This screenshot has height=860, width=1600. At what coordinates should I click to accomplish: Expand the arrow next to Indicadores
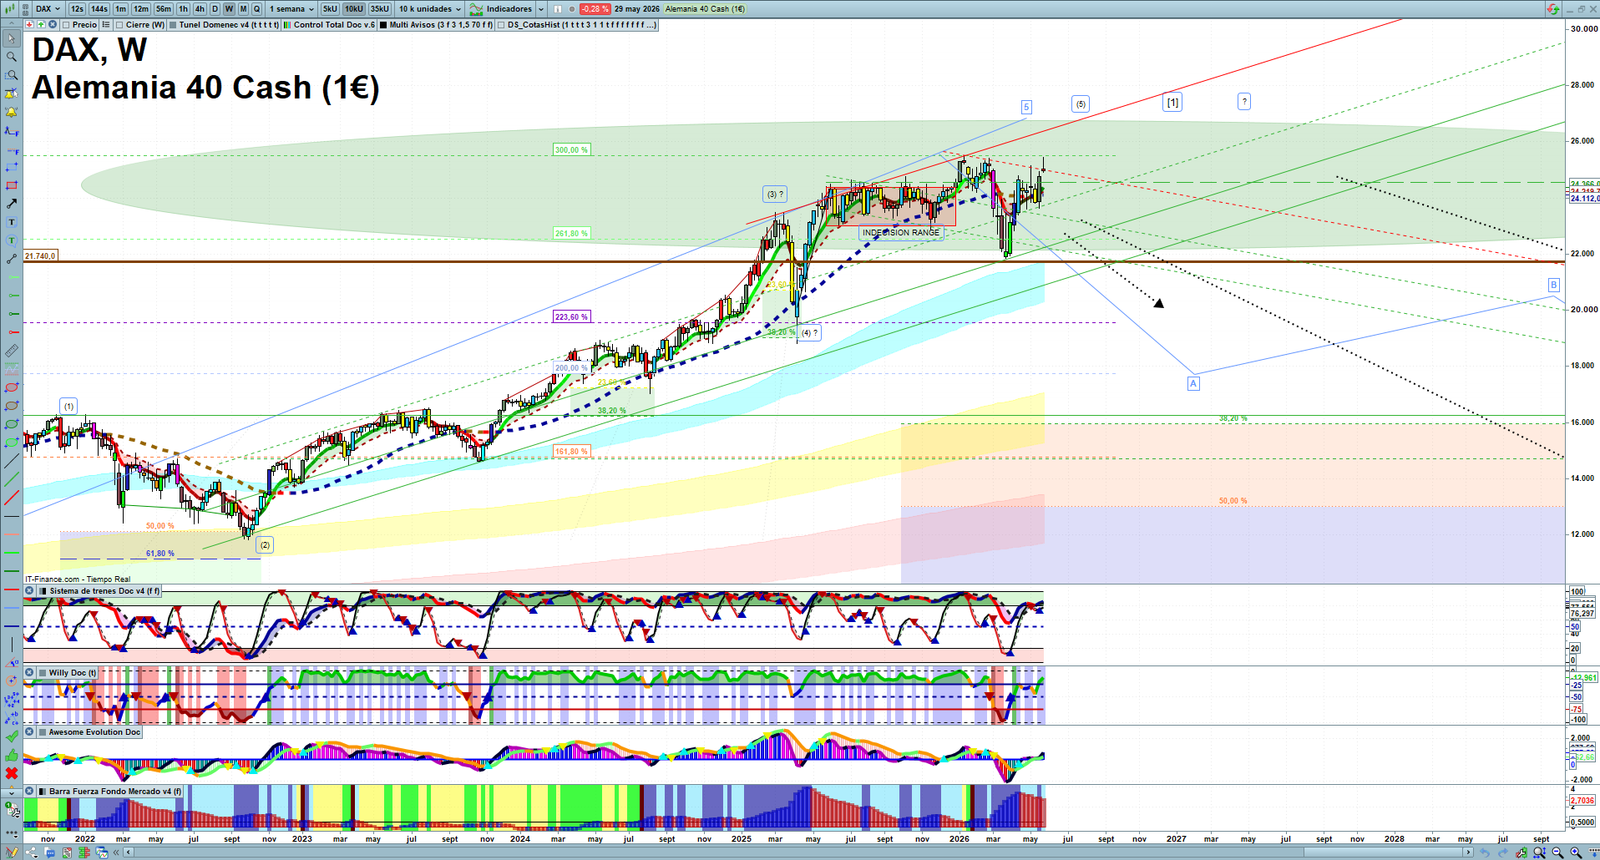tap(541, 9)
